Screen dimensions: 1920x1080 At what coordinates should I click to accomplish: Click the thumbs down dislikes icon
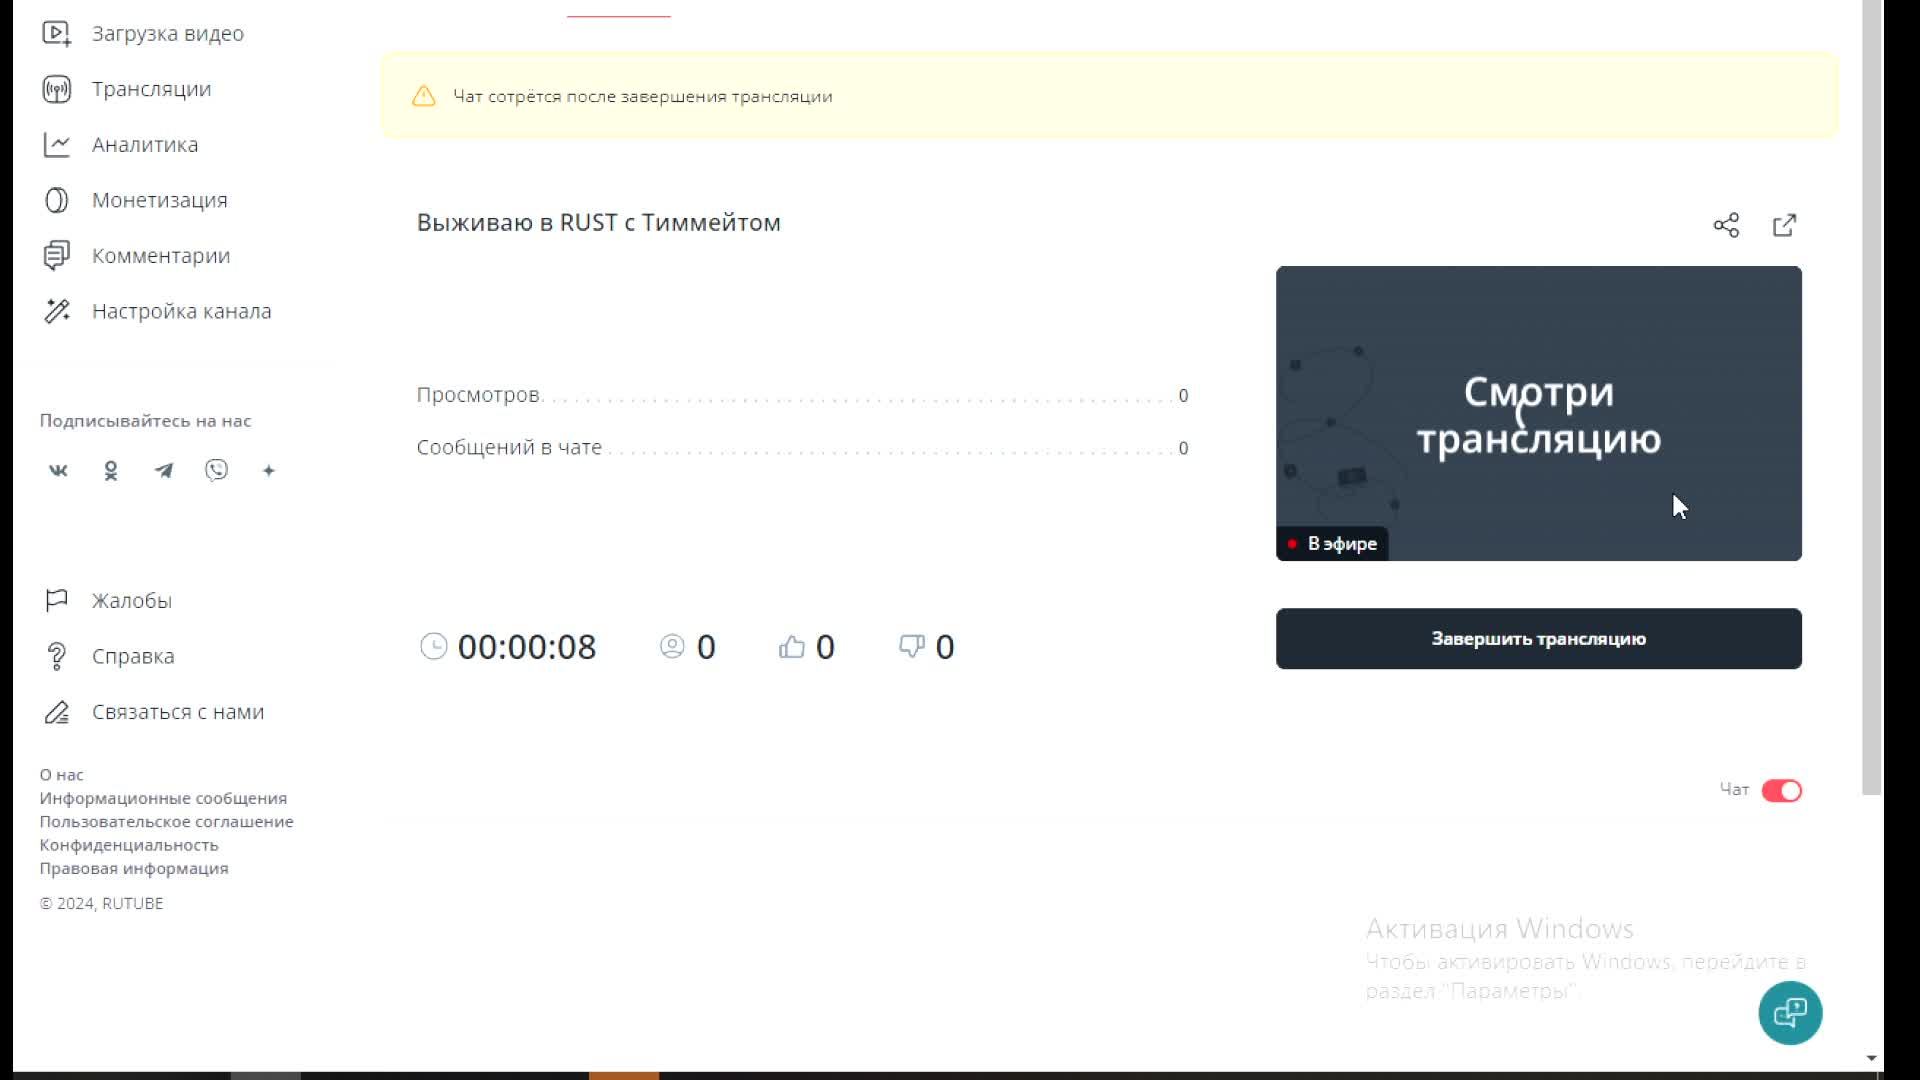912,647
